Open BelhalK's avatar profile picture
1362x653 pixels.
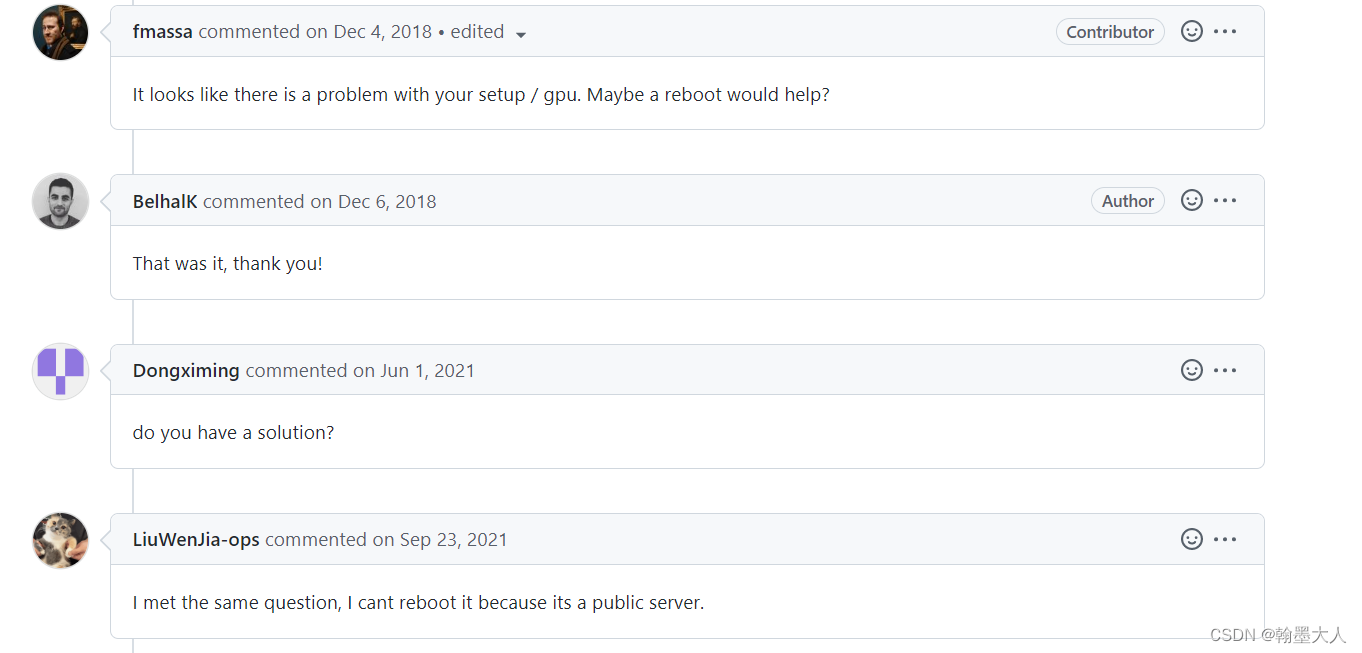(x=61, y=201)
